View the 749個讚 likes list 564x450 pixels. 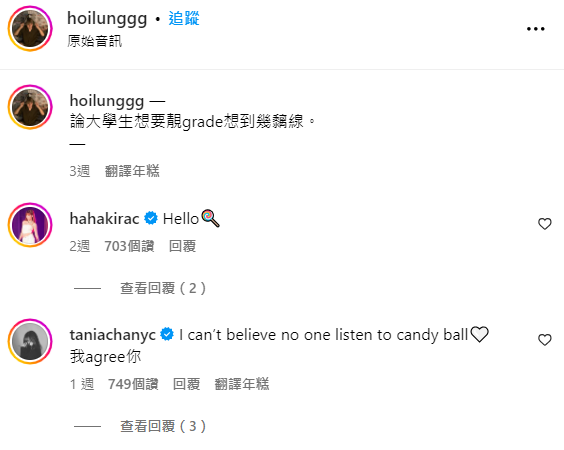coord(133,384)
